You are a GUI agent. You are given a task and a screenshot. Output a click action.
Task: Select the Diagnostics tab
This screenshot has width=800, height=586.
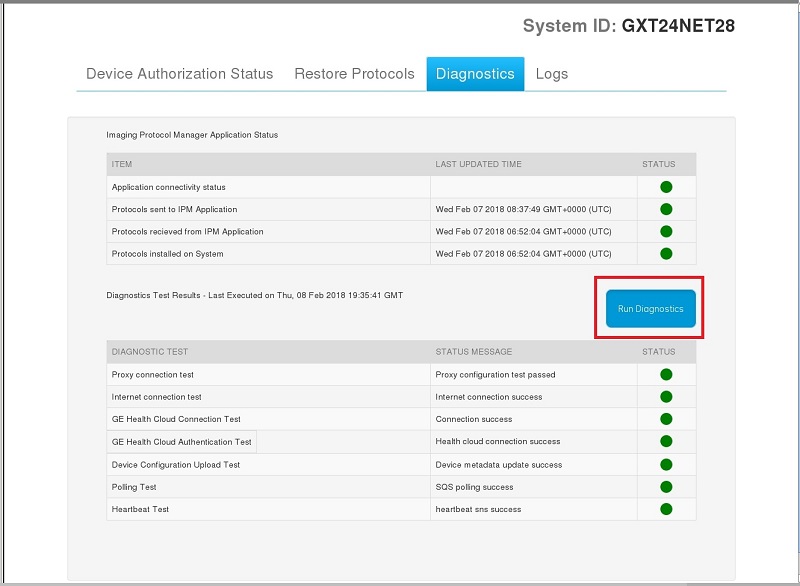tap(475, 74)
